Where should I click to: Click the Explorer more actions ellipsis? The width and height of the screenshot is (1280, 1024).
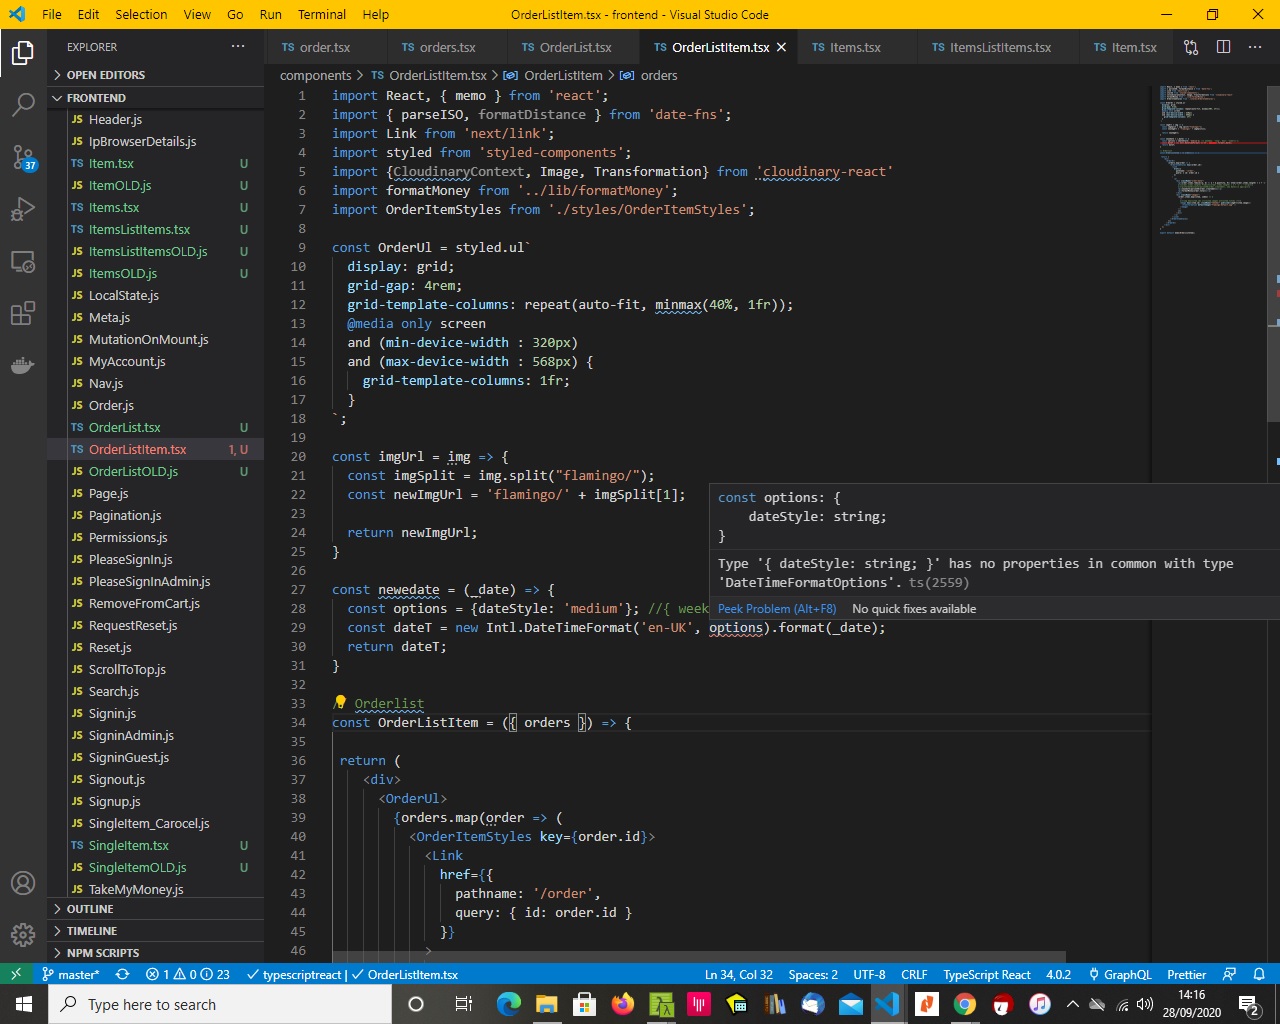238,47
